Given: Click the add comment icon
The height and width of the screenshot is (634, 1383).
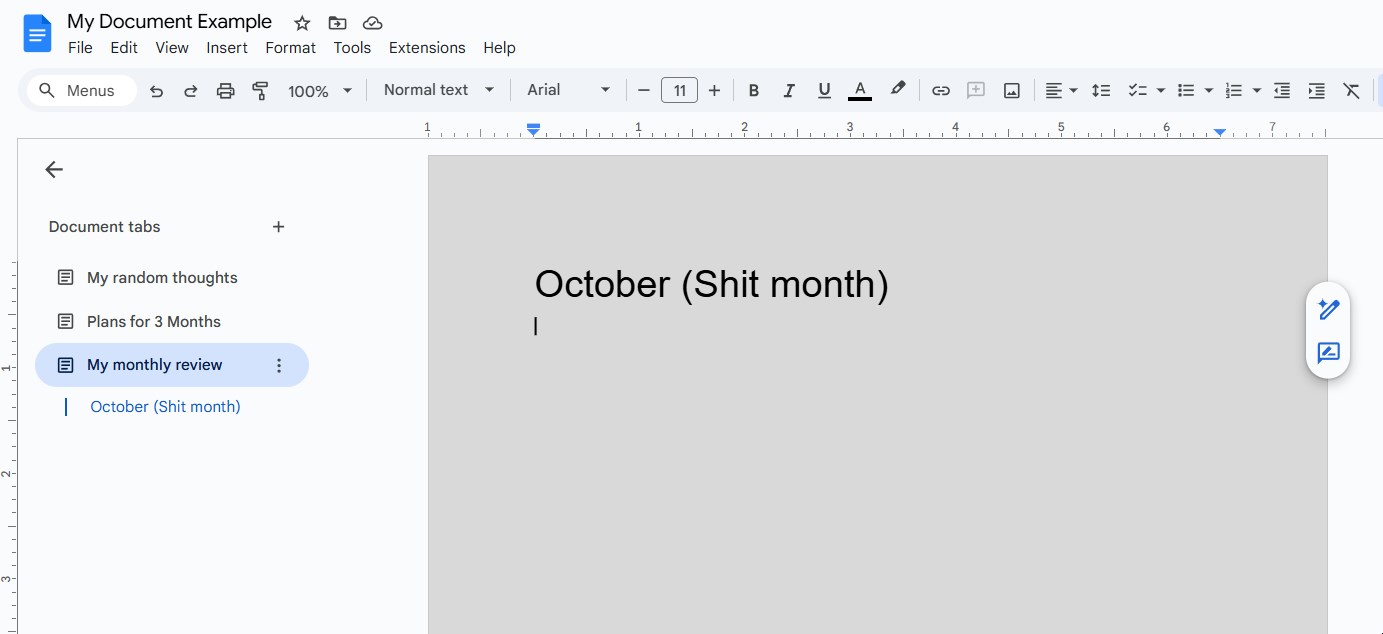Looking at the screenshot, I should coord(976,91).
